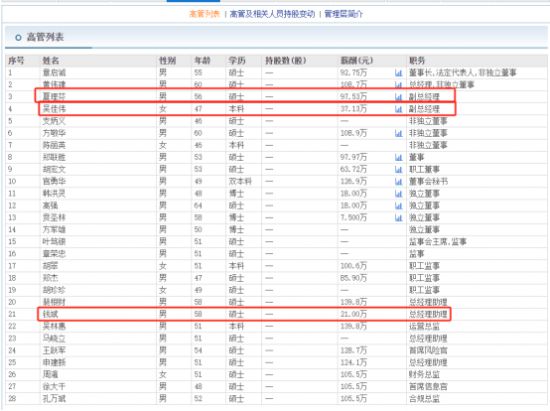This screenshot has height=411, width=550.
Task: Click the 职务 column header
Action: click(417, 61)
